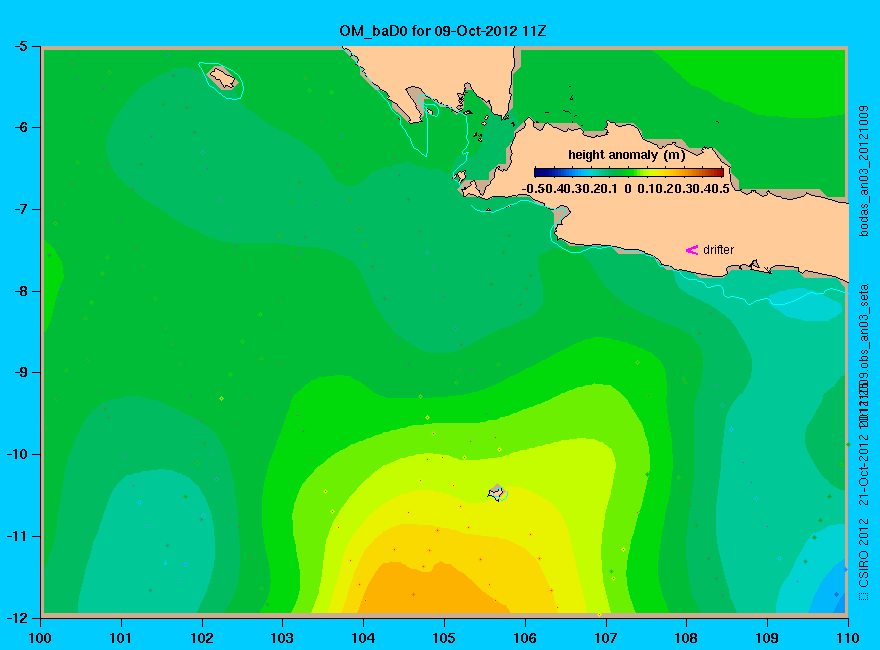This screenshot has width=880, height=650.
Task: Click the '104' longitude axis label
Action: pos(363,638)
